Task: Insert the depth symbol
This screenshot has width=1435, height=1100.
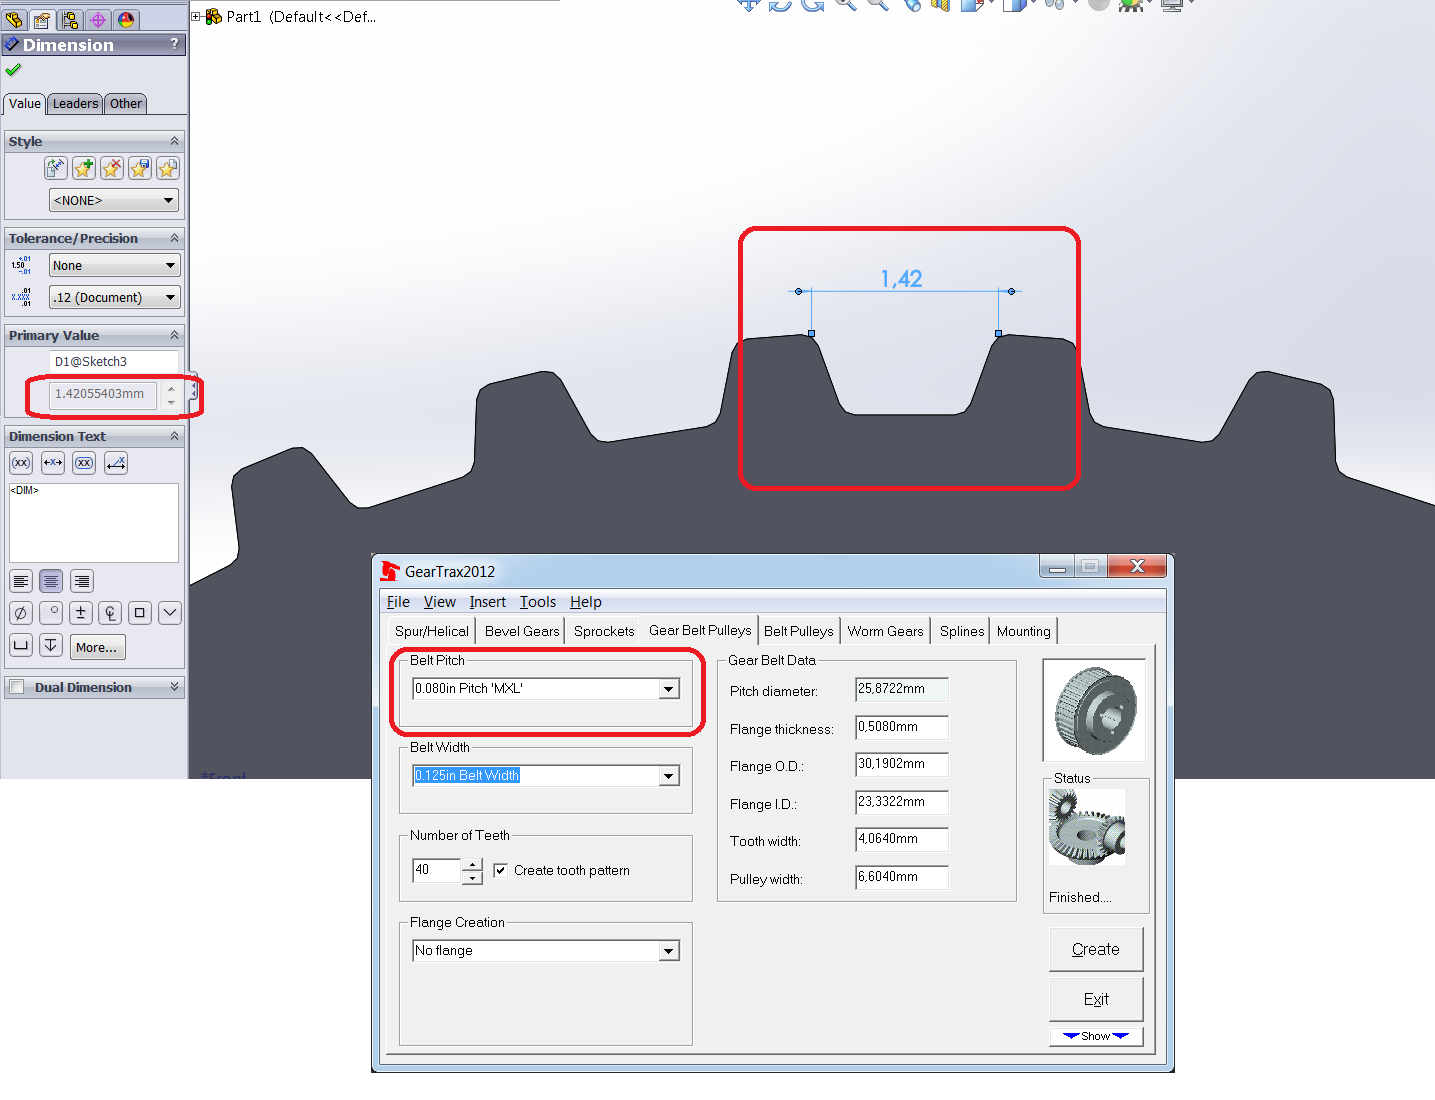Action: 51,645
